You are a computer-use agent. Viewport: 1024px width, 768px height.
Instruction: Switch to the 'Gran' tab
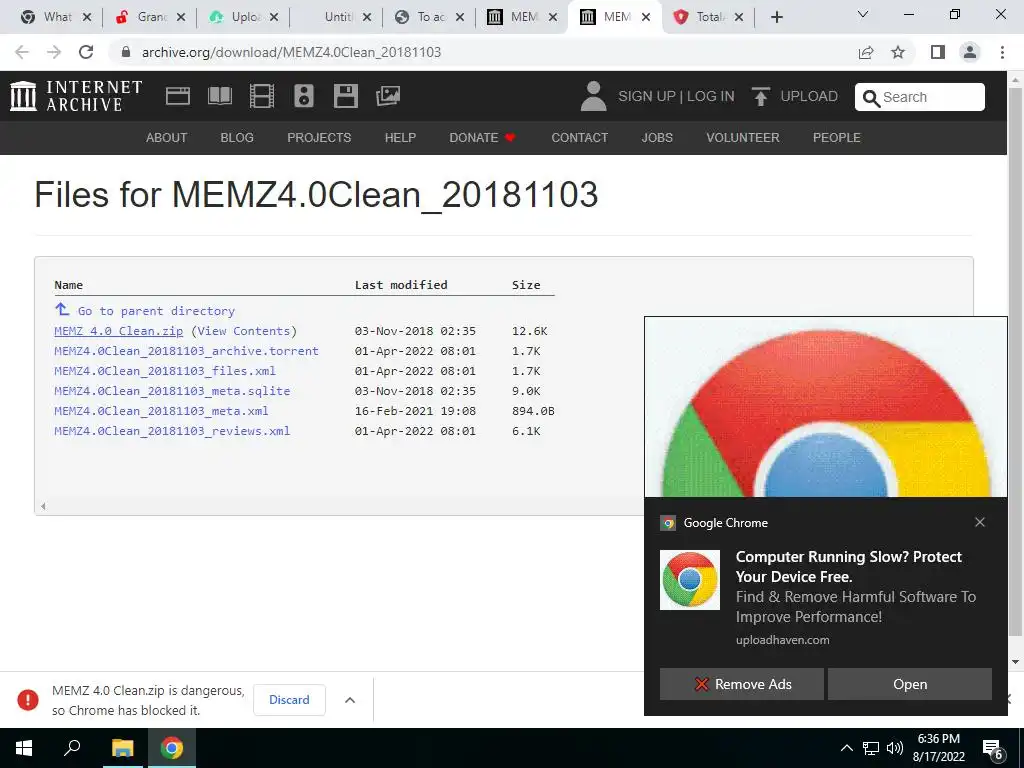coord(151,17)
